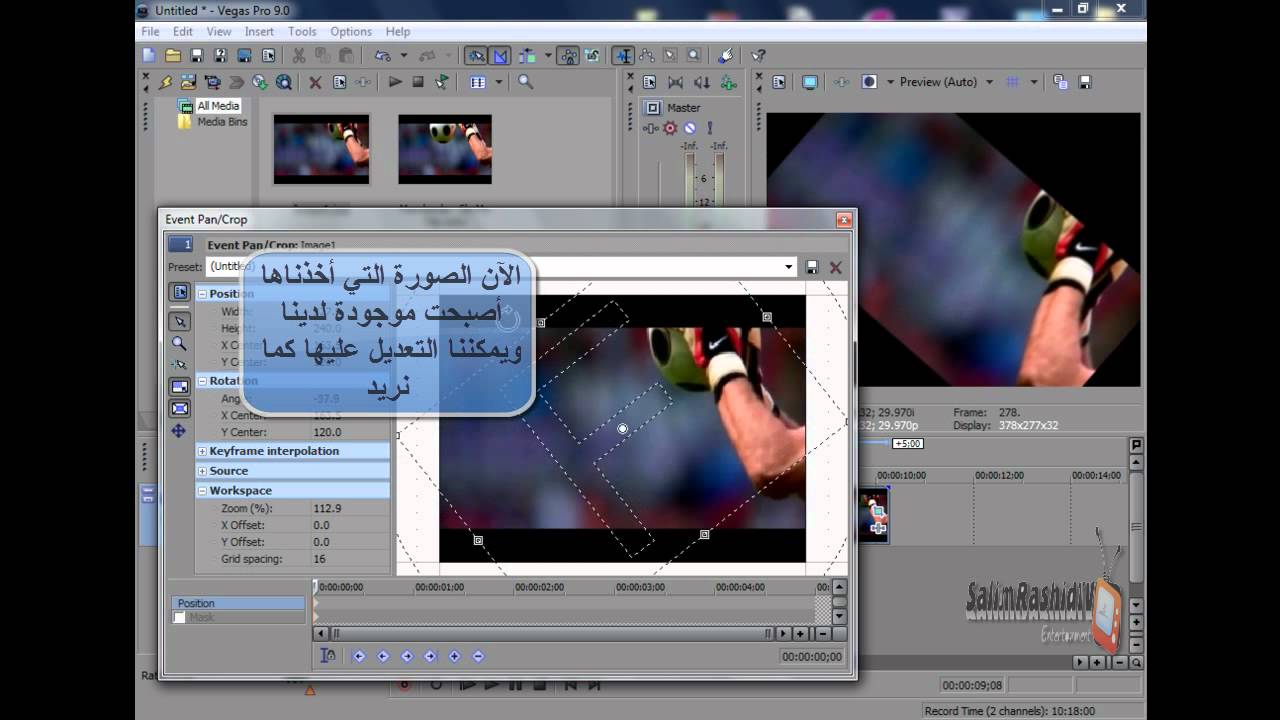Collapse the Workspace section
This screenshot has height=720, width=1280.
[202, 491]
